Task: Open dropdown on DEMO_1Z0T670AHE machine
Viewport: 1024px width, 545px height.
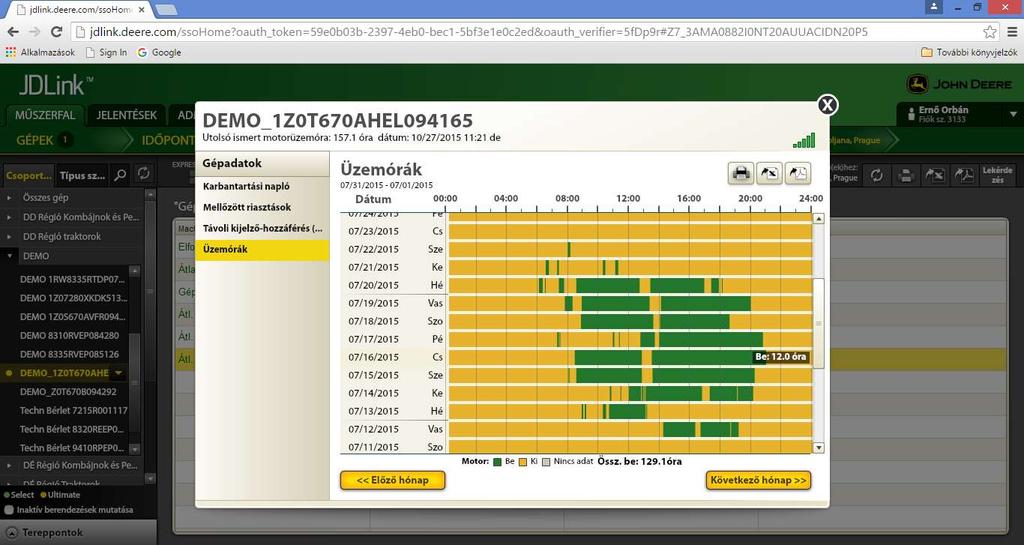Action: 119,373
